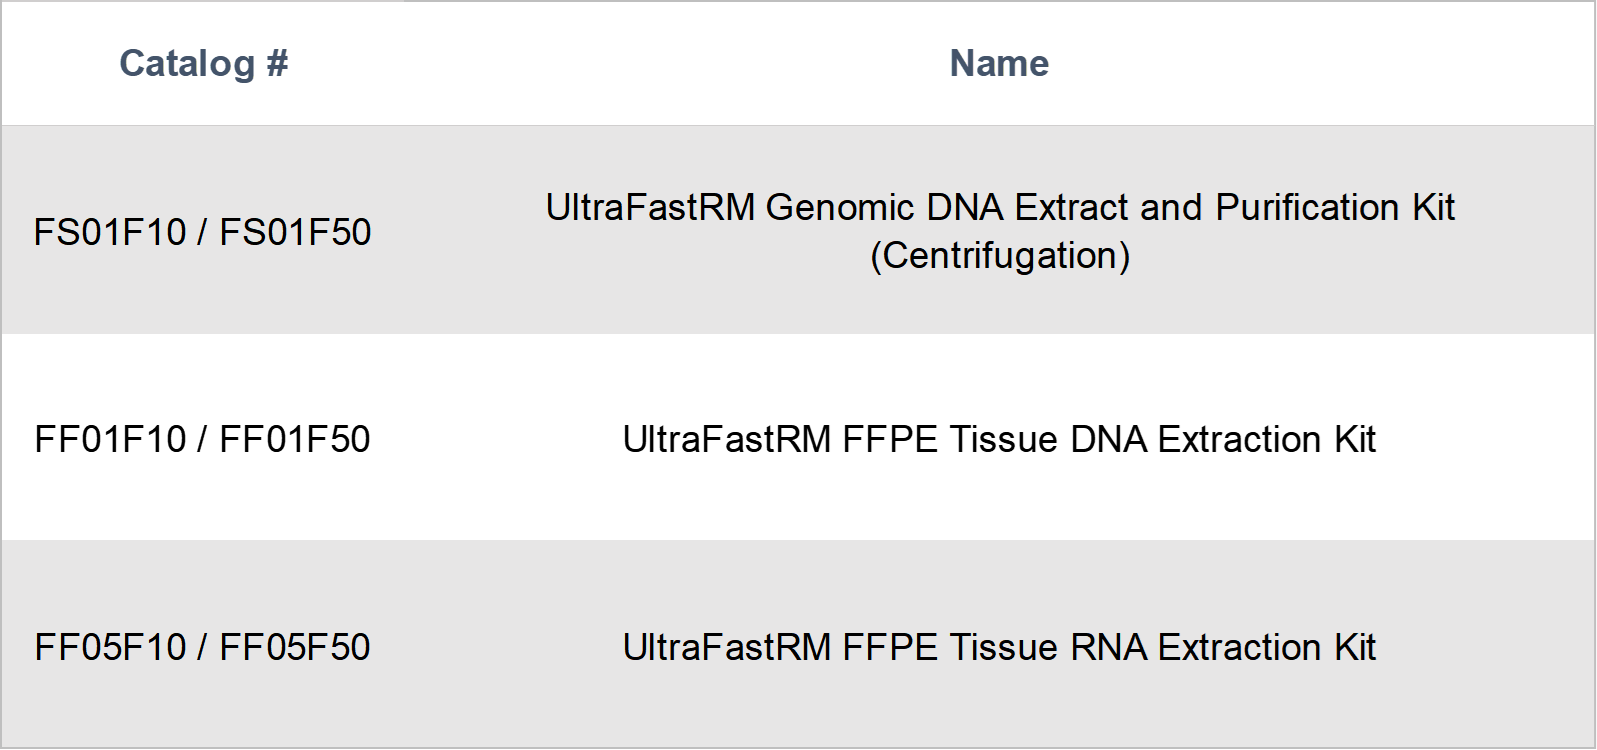Click UltraFastRM in the Genomic DNA row

tap(650, 208)
